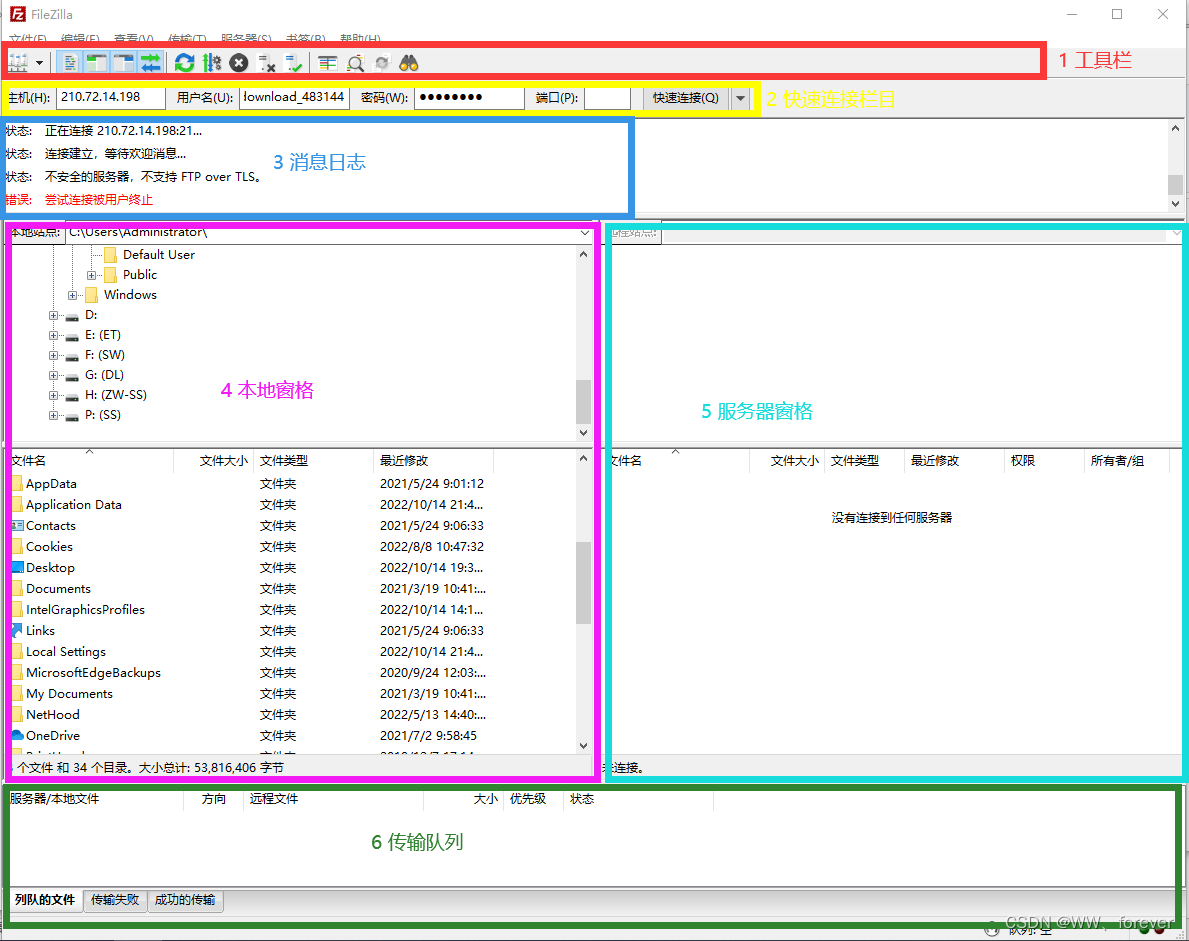The height and width of the screenshot is (941, 1189).
Task: Click the FileZilla title bar logo
Action: pos(17,14)
